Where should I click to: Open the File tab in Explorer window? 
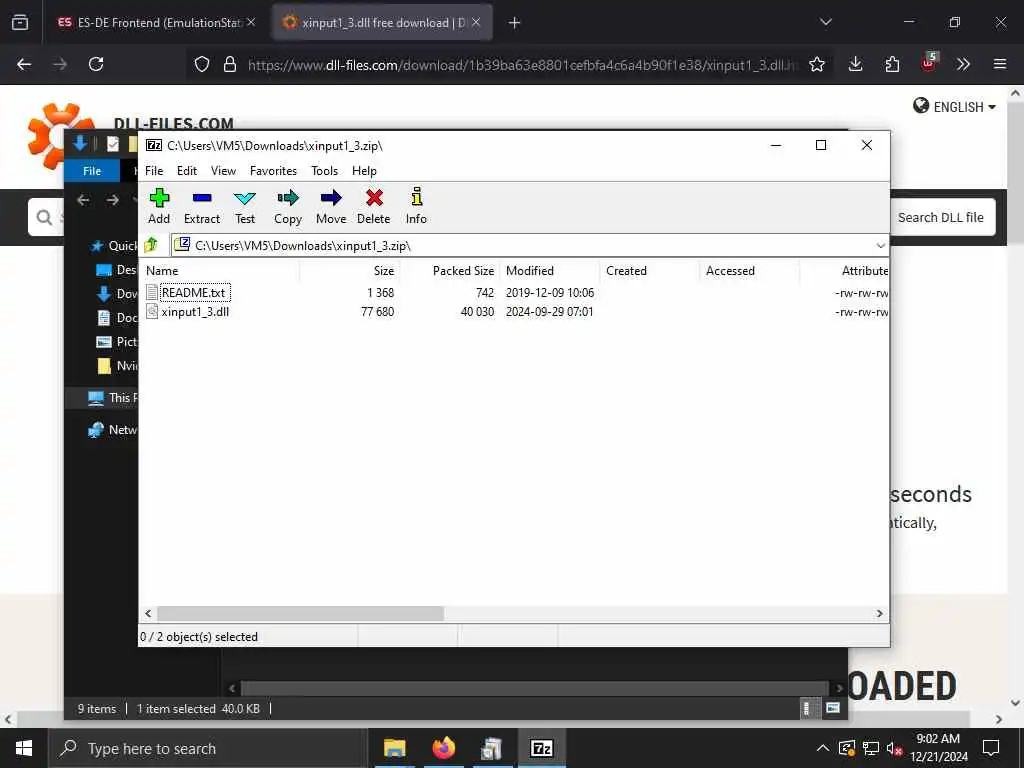pyautogui.click(x=92, y=170)
